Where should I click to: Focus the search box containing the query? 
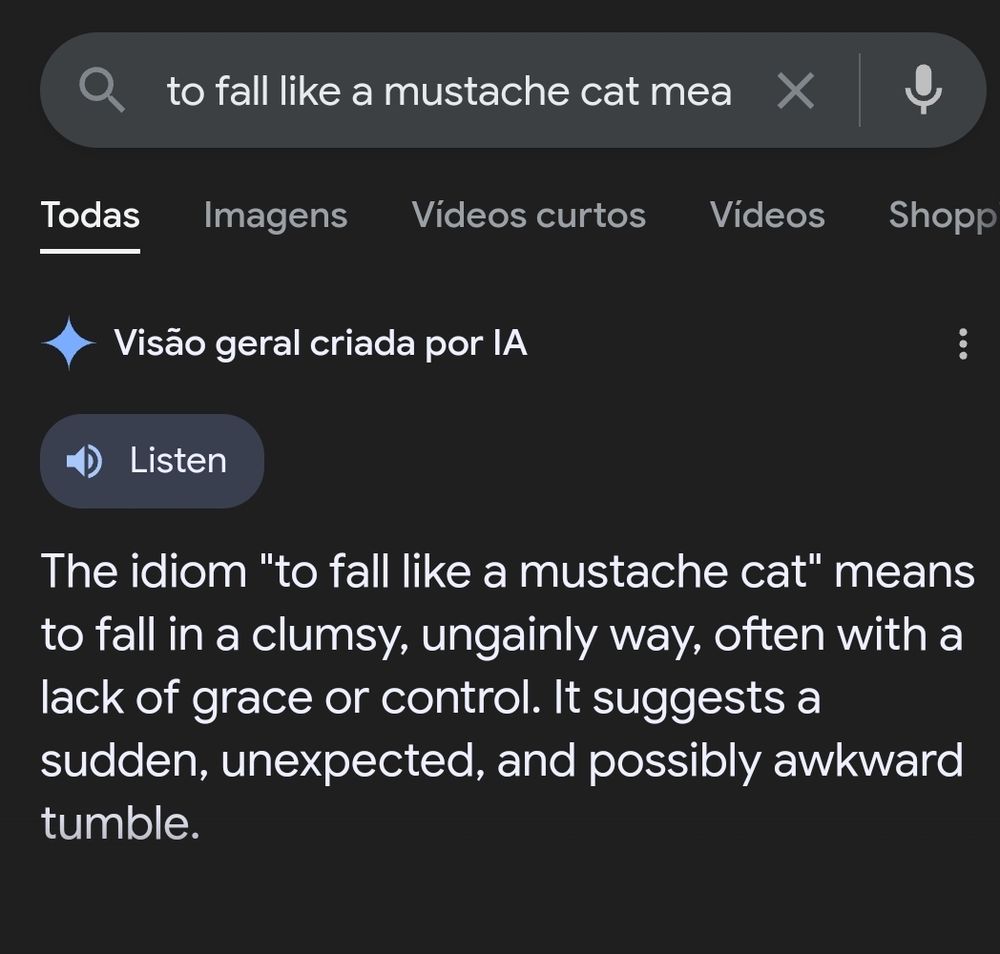[x=450, y=92]
